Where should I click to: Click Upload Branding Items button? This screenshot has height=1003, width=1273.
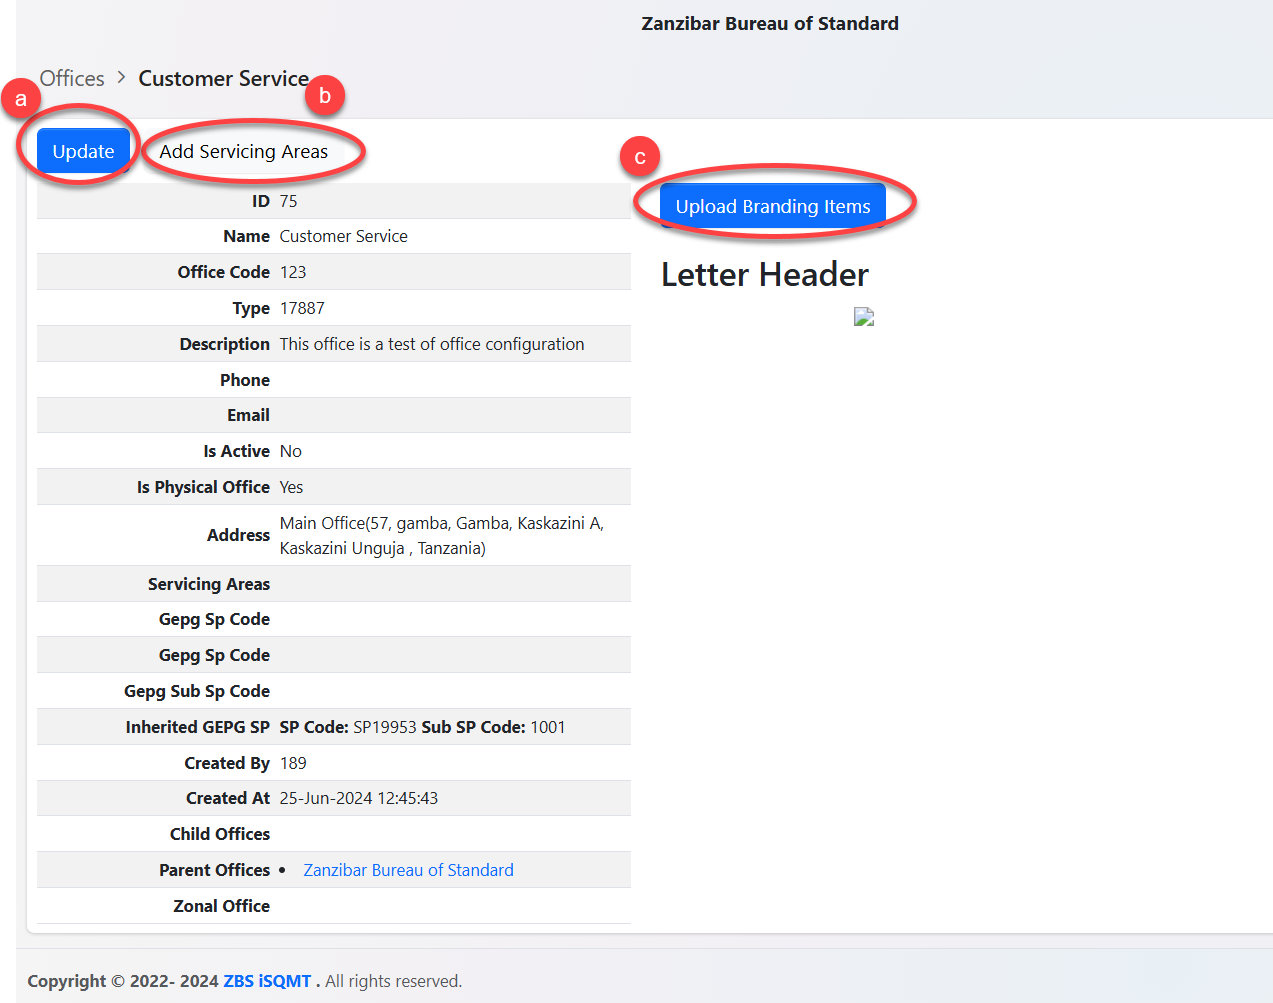(x=772, y=207)
